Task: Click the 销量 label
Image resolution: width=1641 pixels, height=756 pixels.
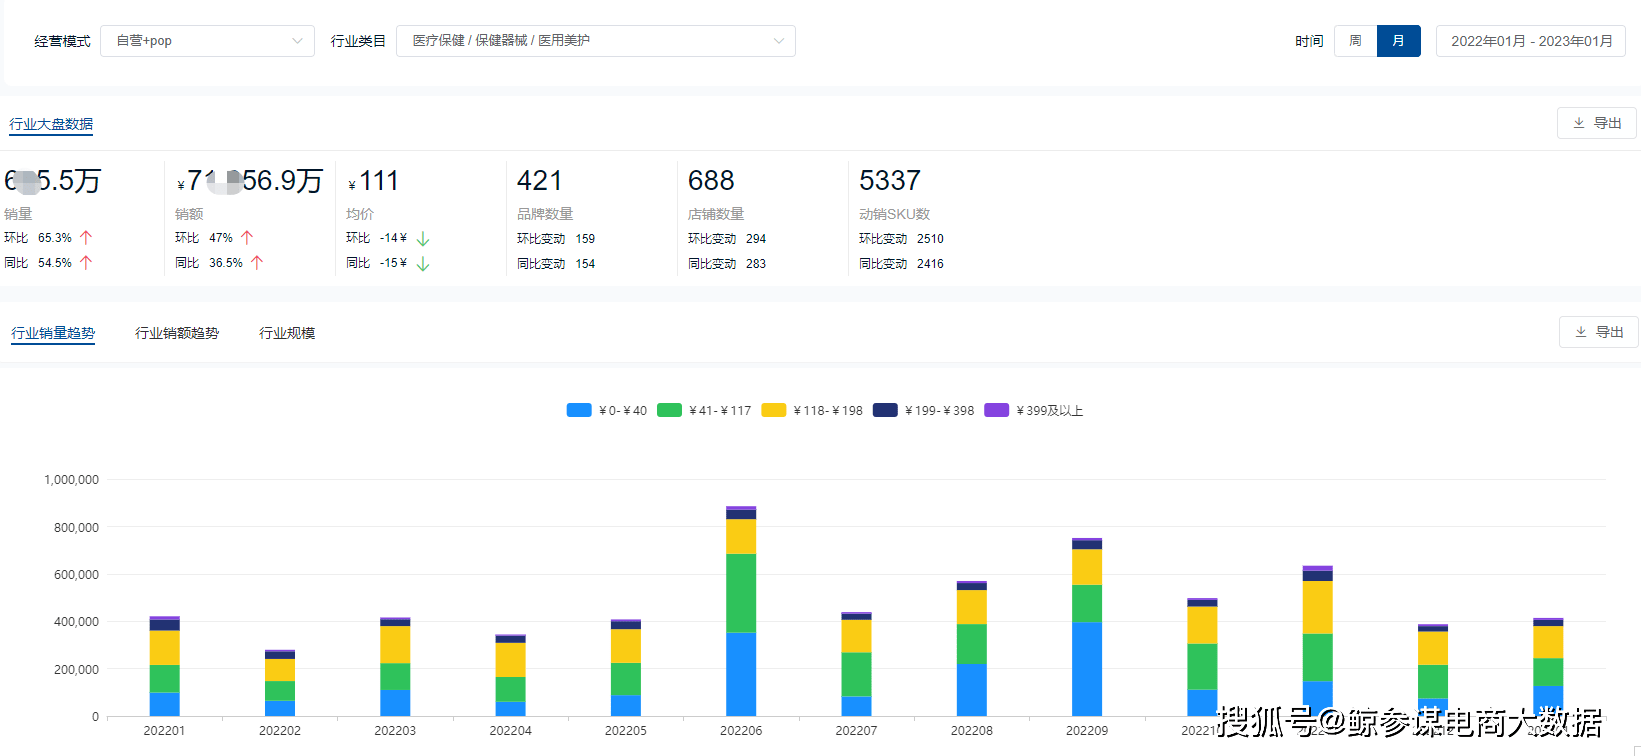Action: tap(18, 214)
